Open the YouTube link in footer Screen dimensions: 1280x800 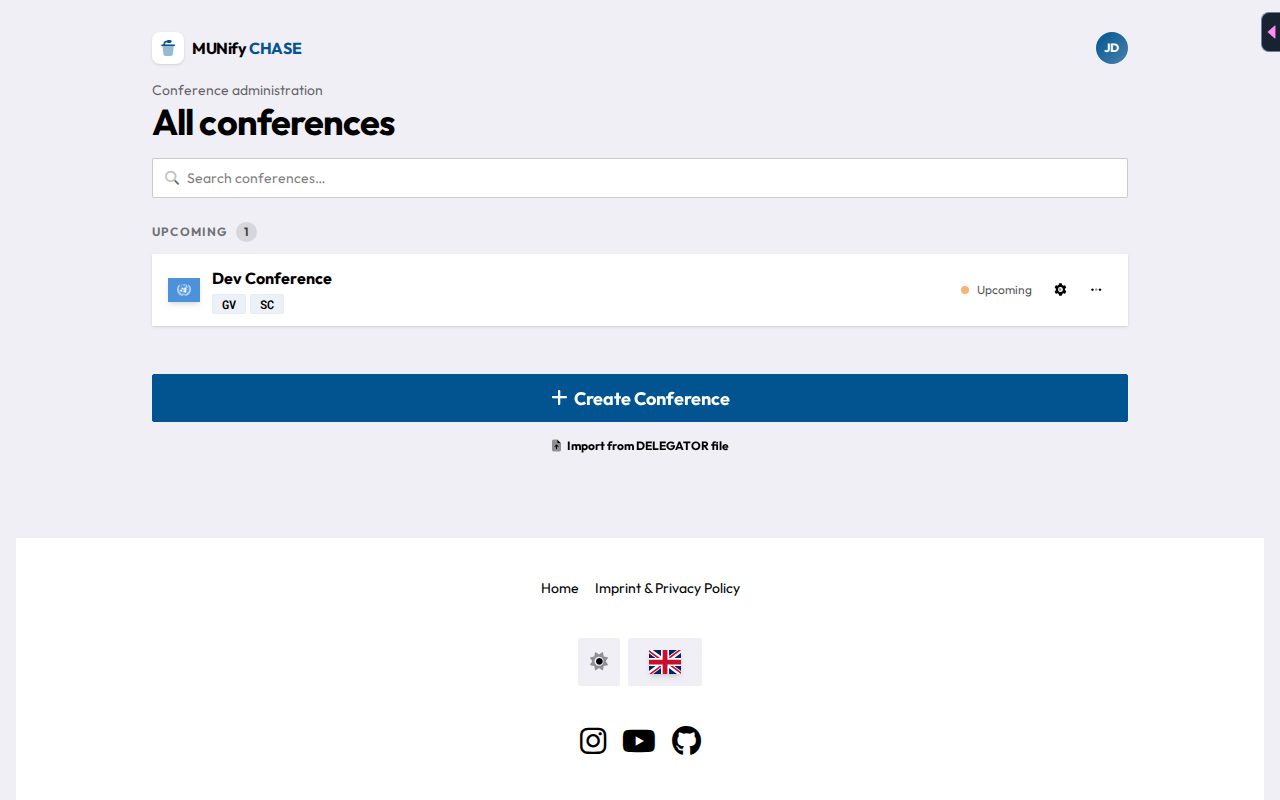coord(639,741)
